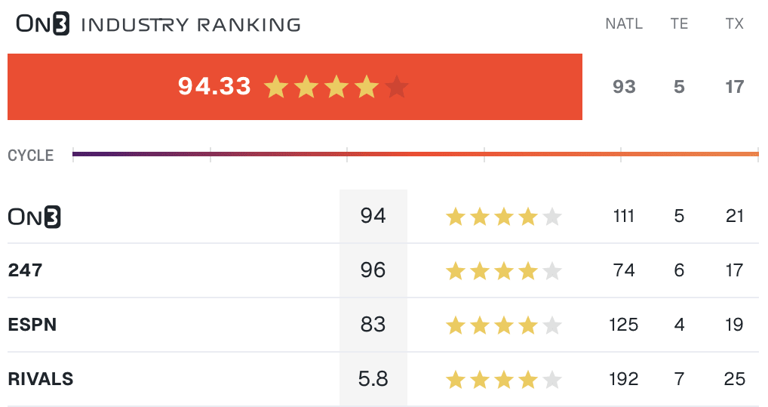This screenshot has height=407, width=768.
Task: Click the 94.33 industry rating score
Action: click(x=214, y=87)
